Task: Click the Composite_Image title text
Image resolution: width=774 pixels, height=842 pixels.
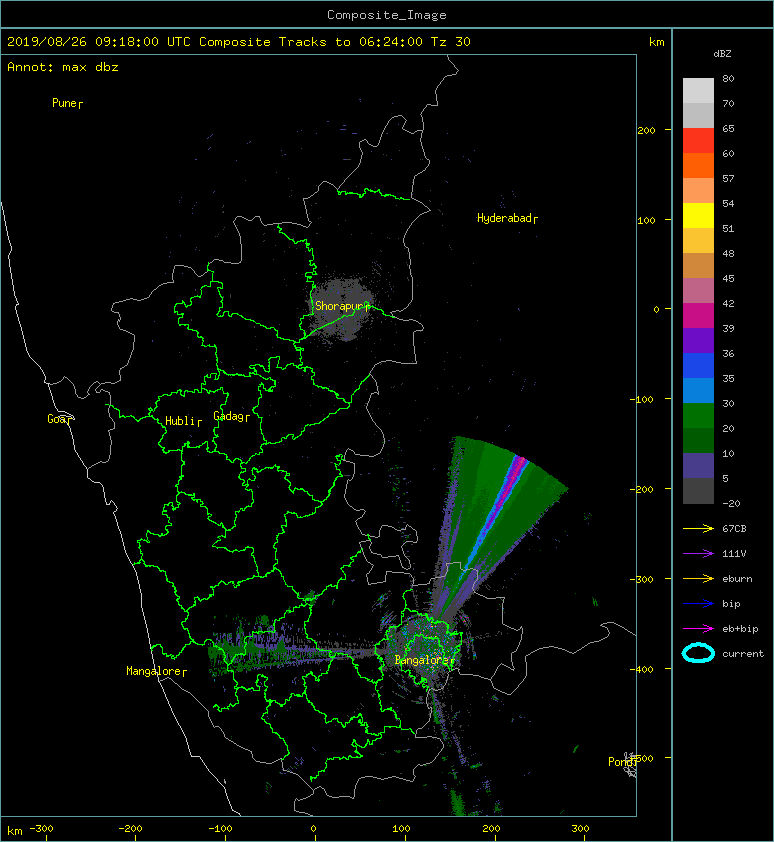Action: click(x=387, y=15)
